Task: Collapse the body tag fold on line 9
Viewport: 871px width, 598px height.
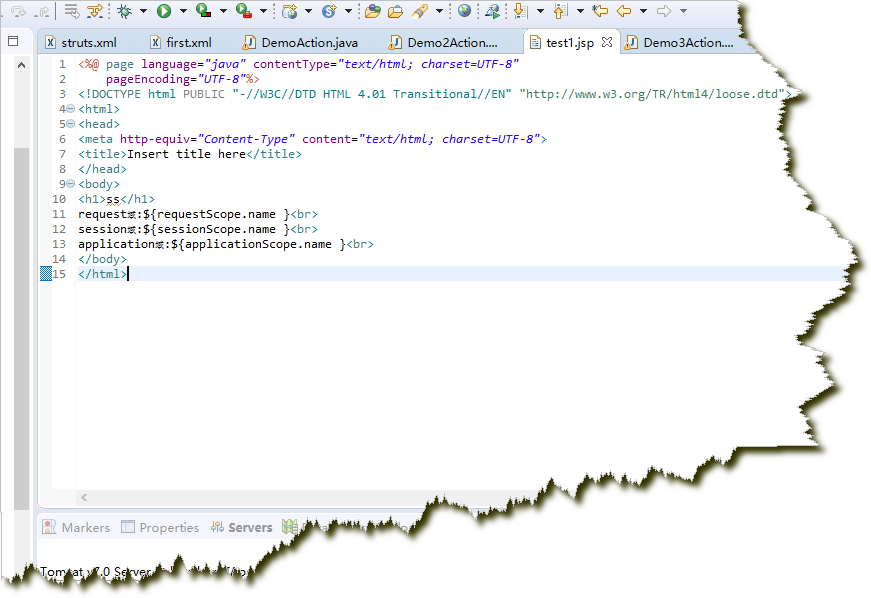Action: (x=70, y=184)
